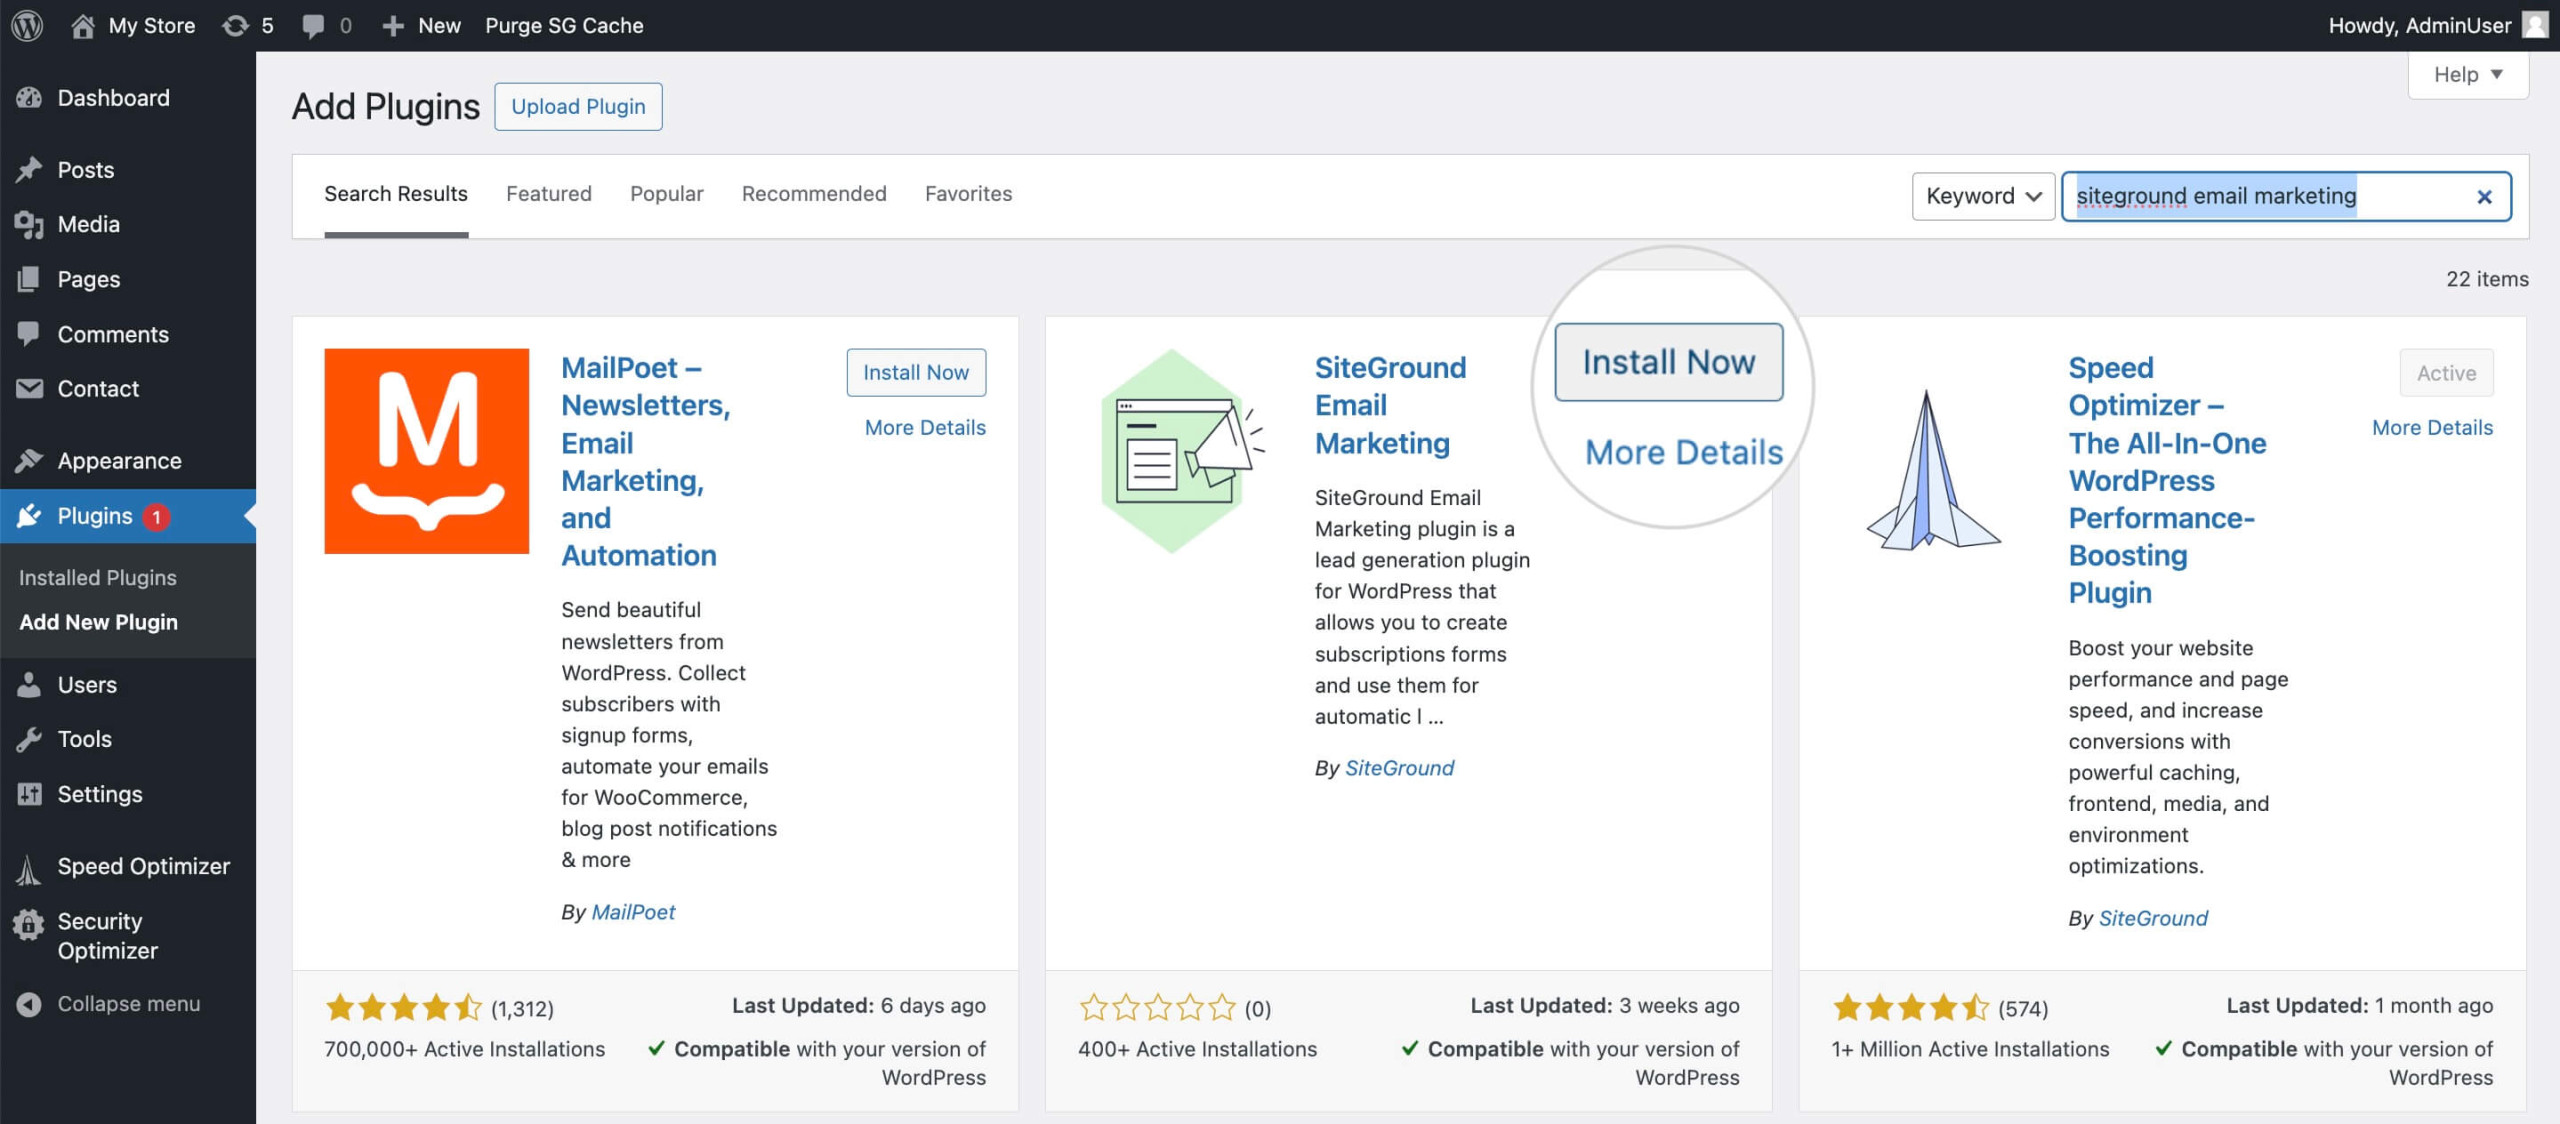Click the Comments menu icon
2560x1124 pixels.
click(x=31, y=333)
